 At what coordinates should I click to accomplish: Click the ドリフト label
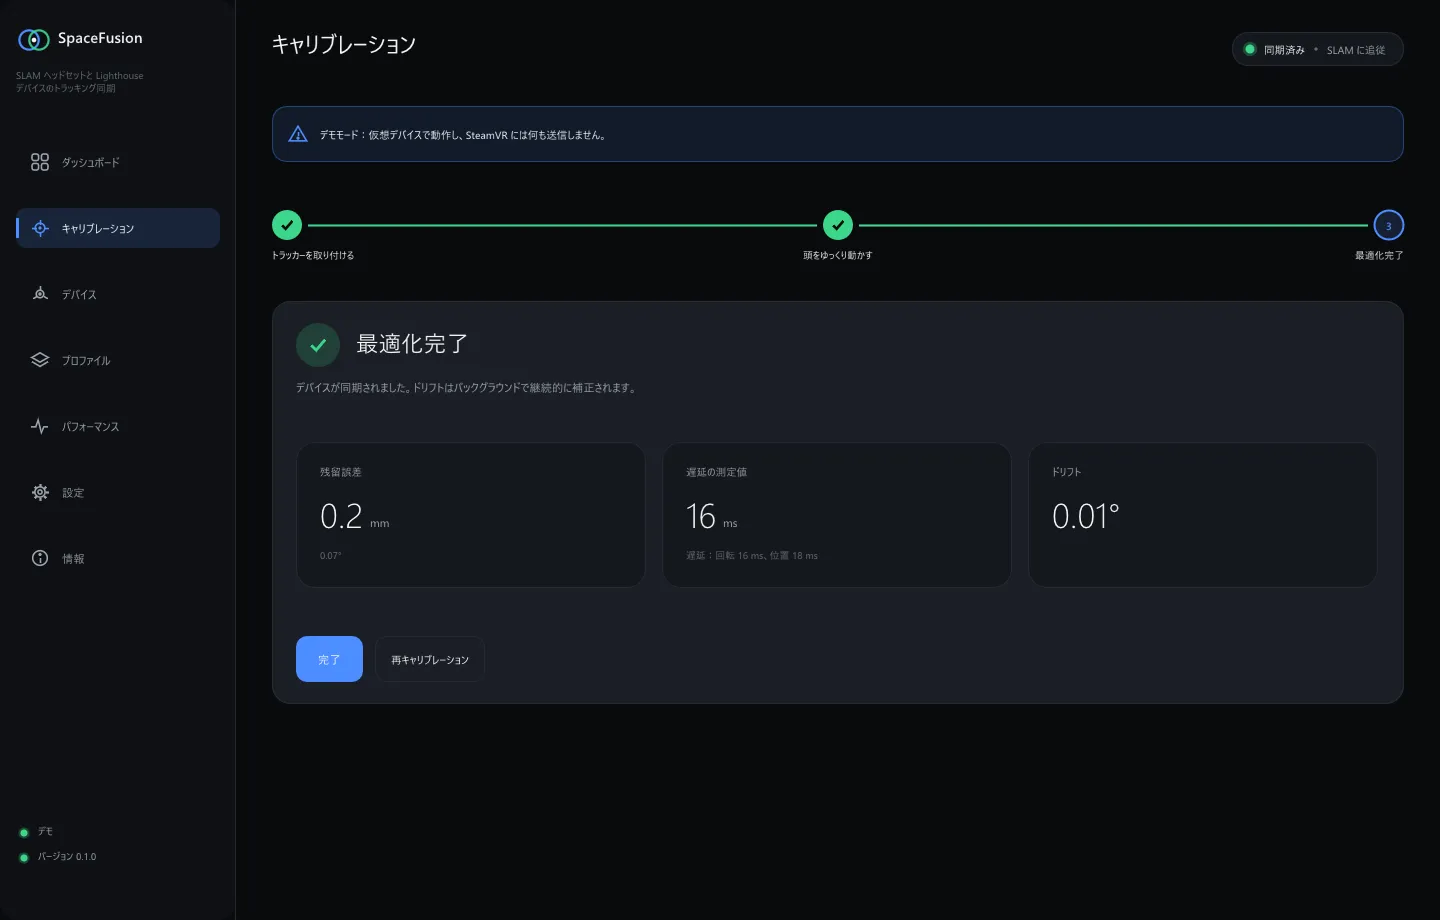coord(1066,472)
